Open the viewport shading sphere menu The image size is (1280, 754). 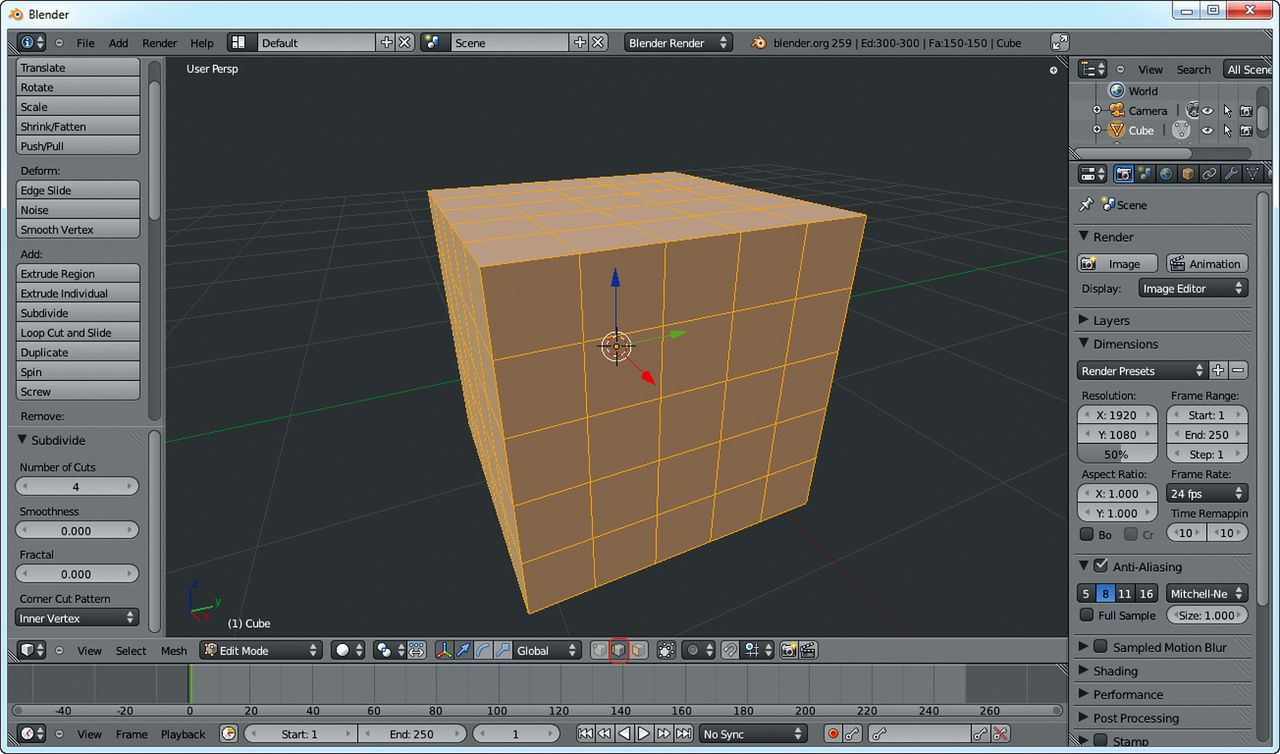click(349, 650)
